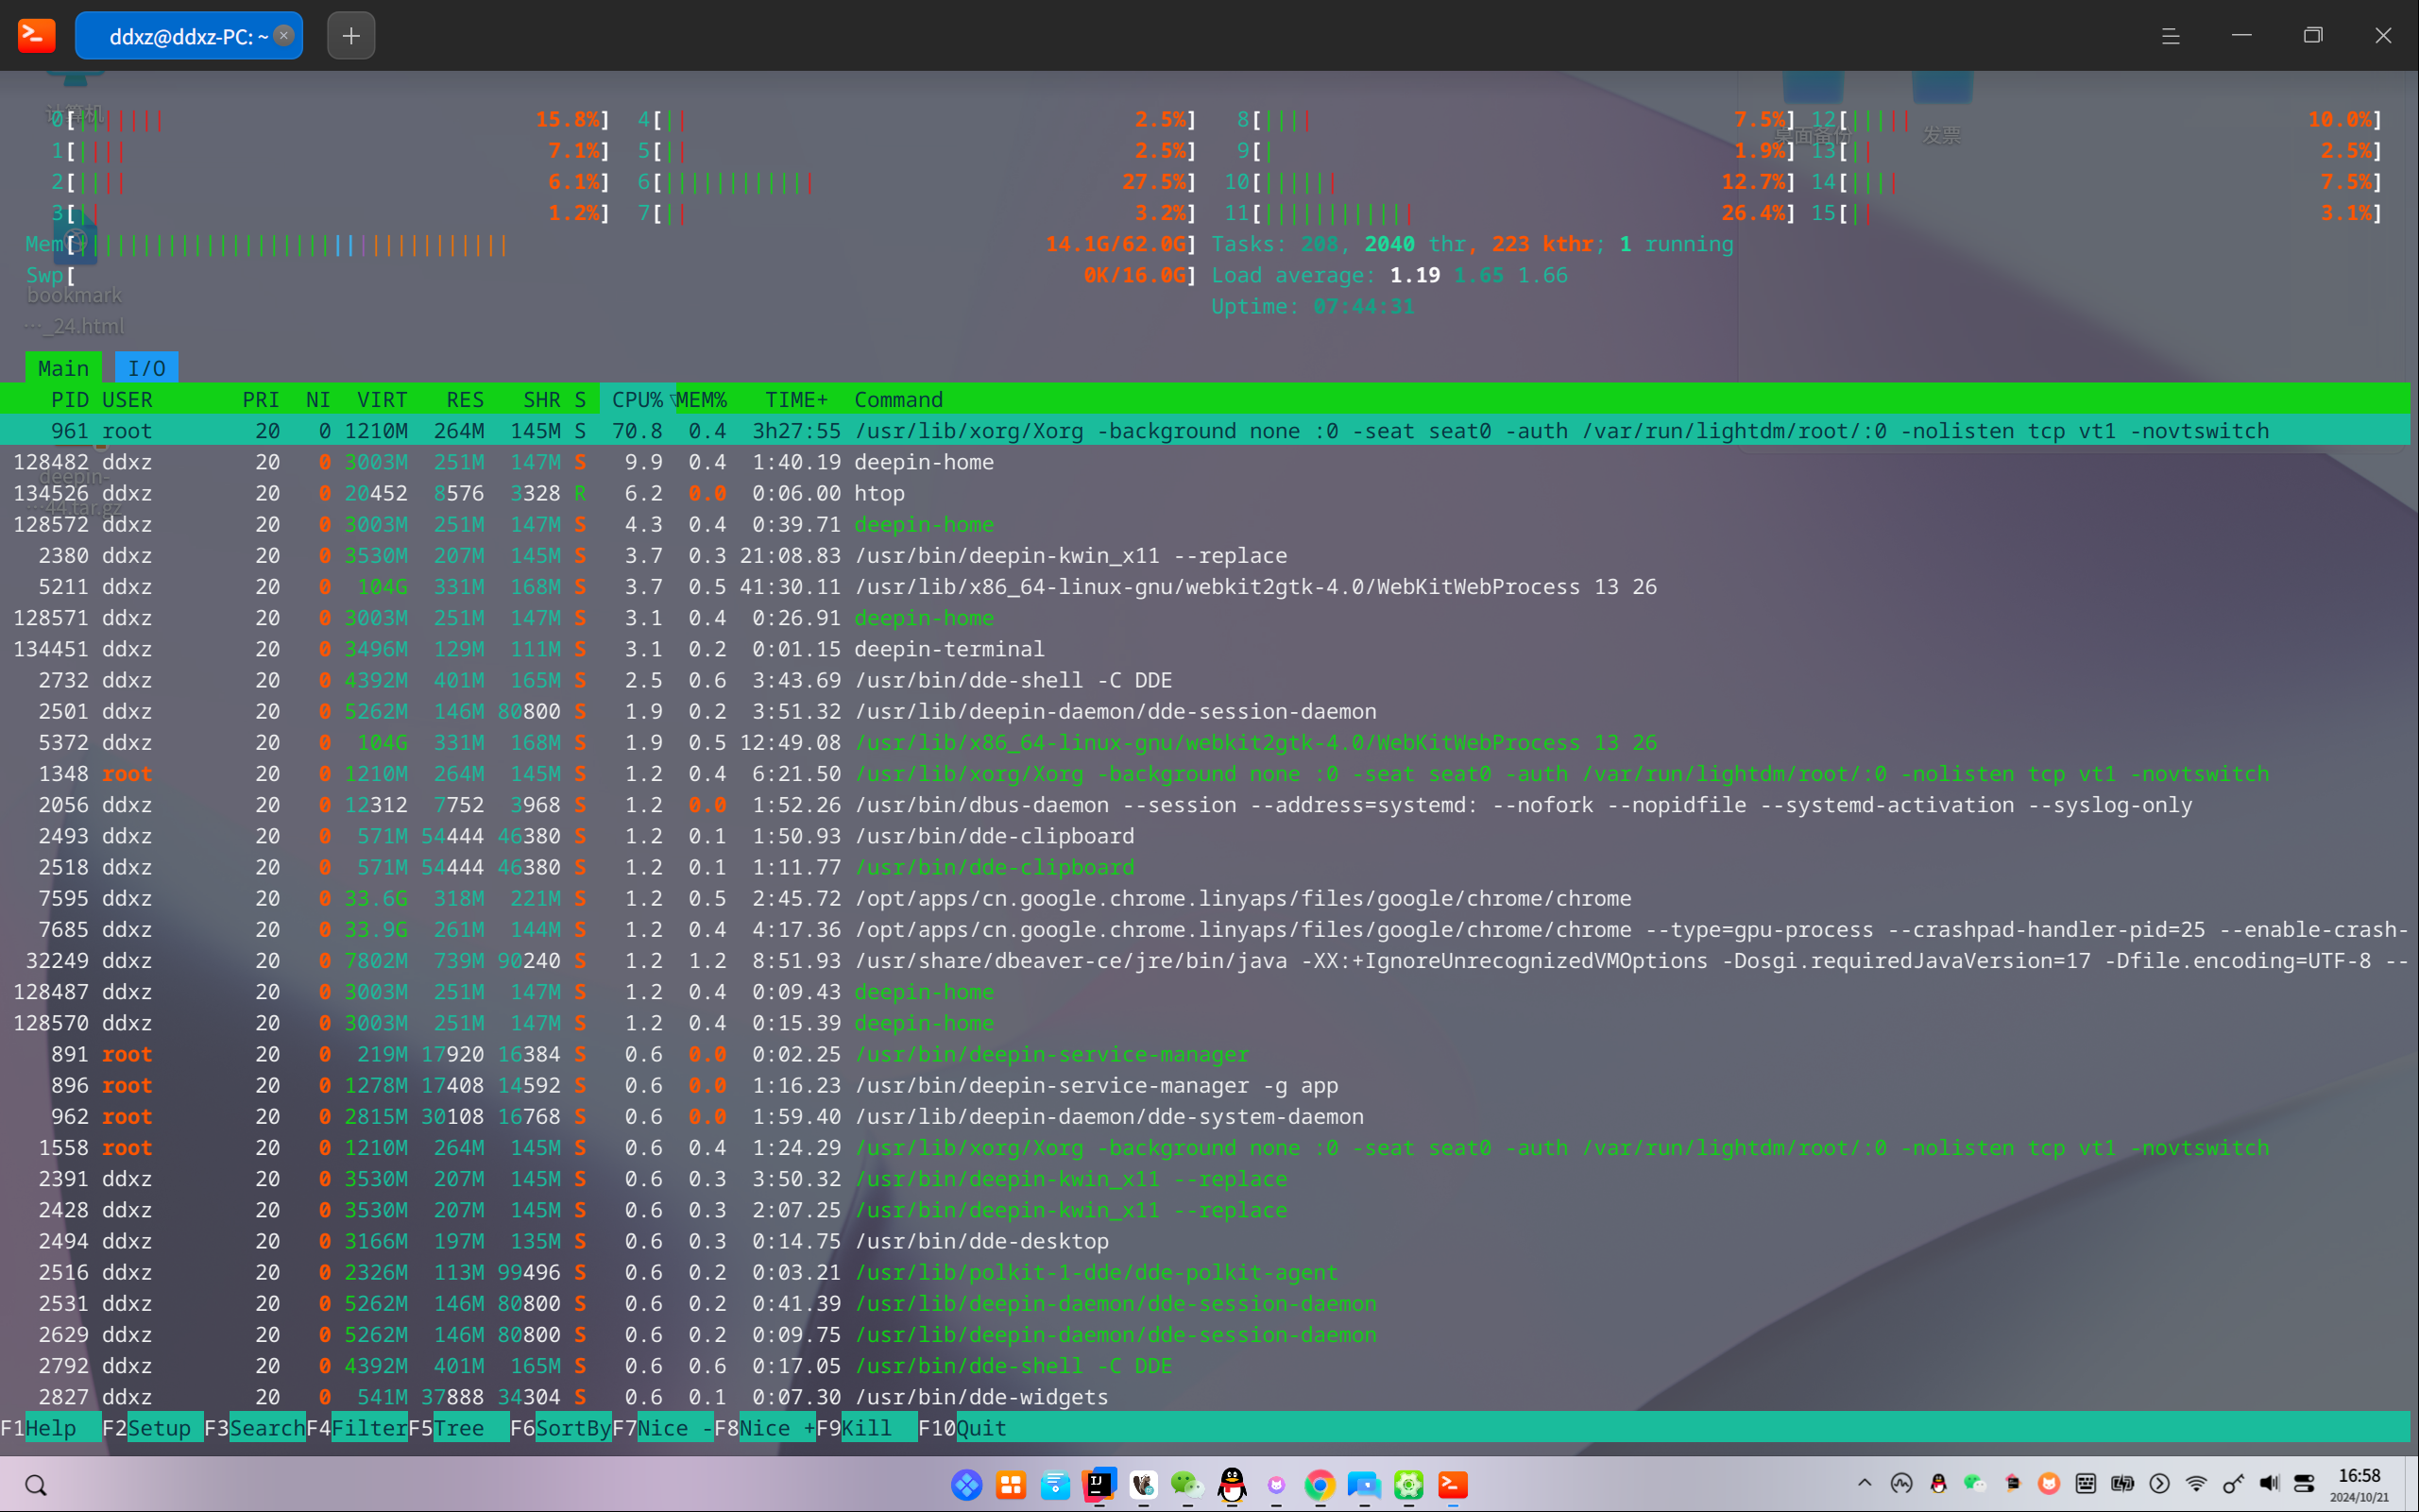The height and width of the screenshot is (1512, 2419).
Task: Select the Main tab in htop
Action: point(63,368)
